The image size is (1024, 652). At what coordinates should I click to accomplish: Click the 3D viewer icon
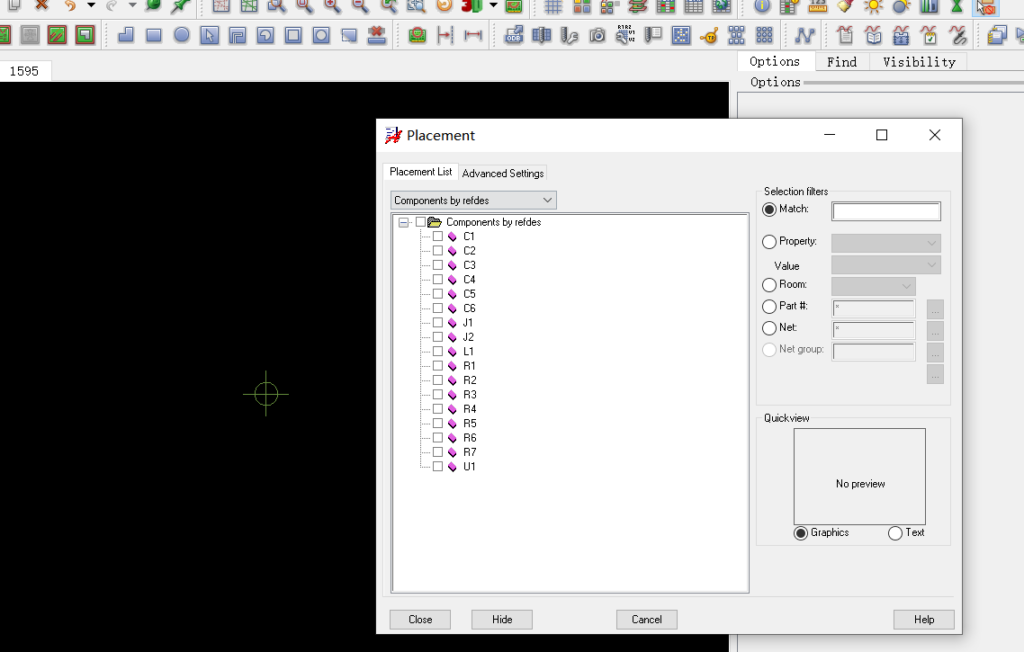pos(472,6)
